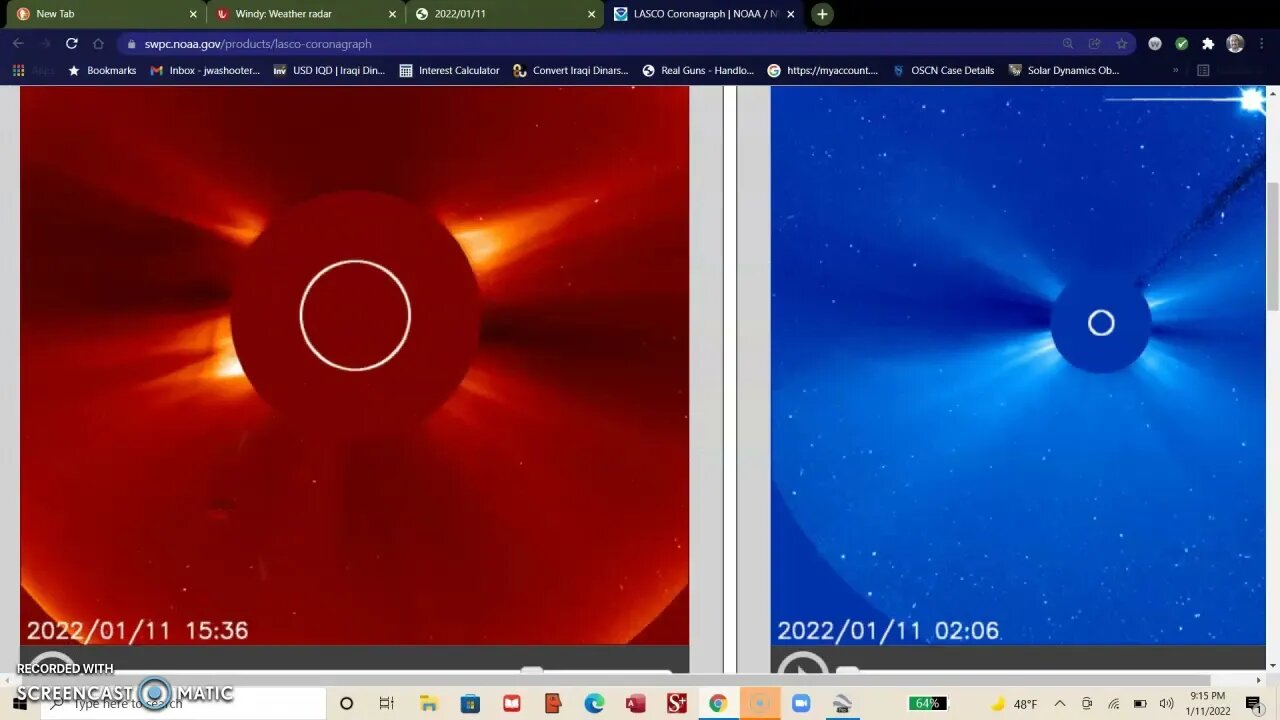
Task: Open the USD IQD bookmark
Action: tap(329, 71)
